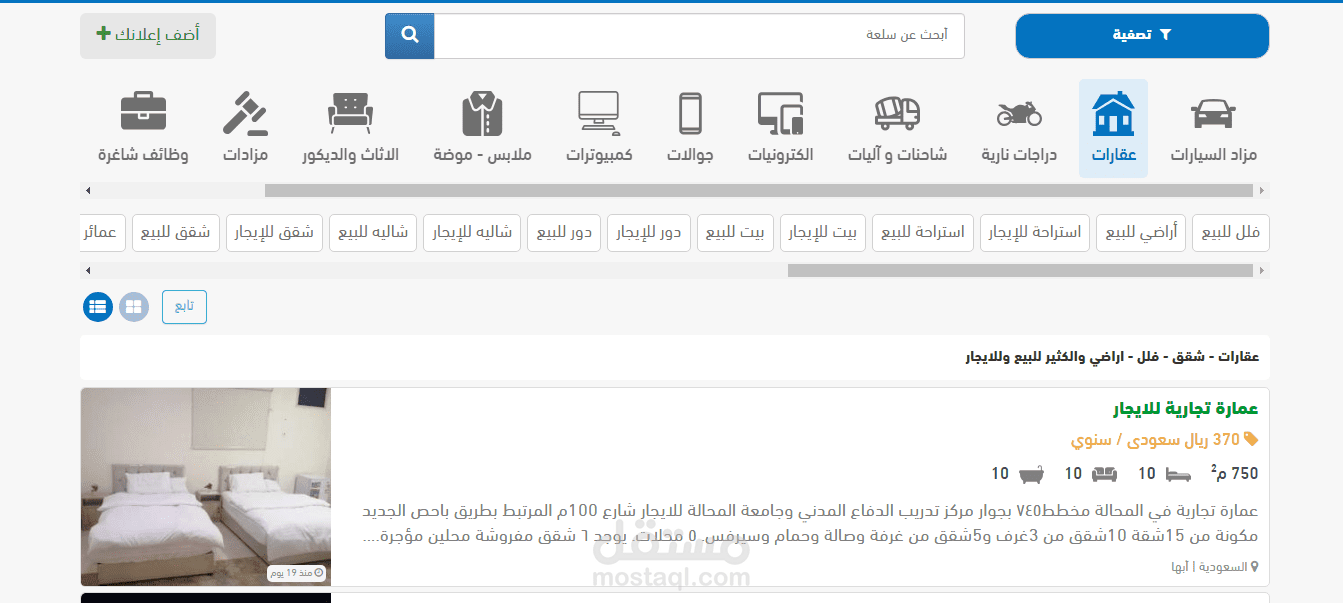
Task: Open the مزاد السيارات car auction category
Action: [x=1213, y=125]
